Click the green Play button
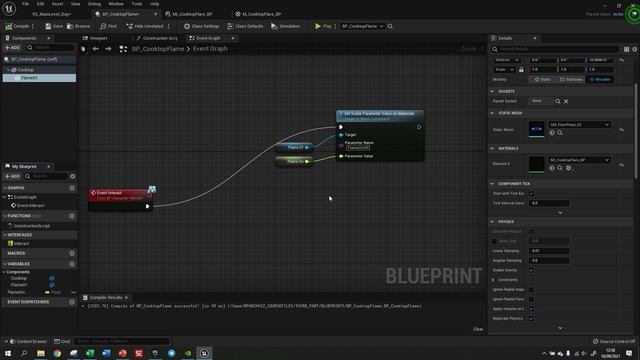This screenshot has height=360, width=640. 323,26
